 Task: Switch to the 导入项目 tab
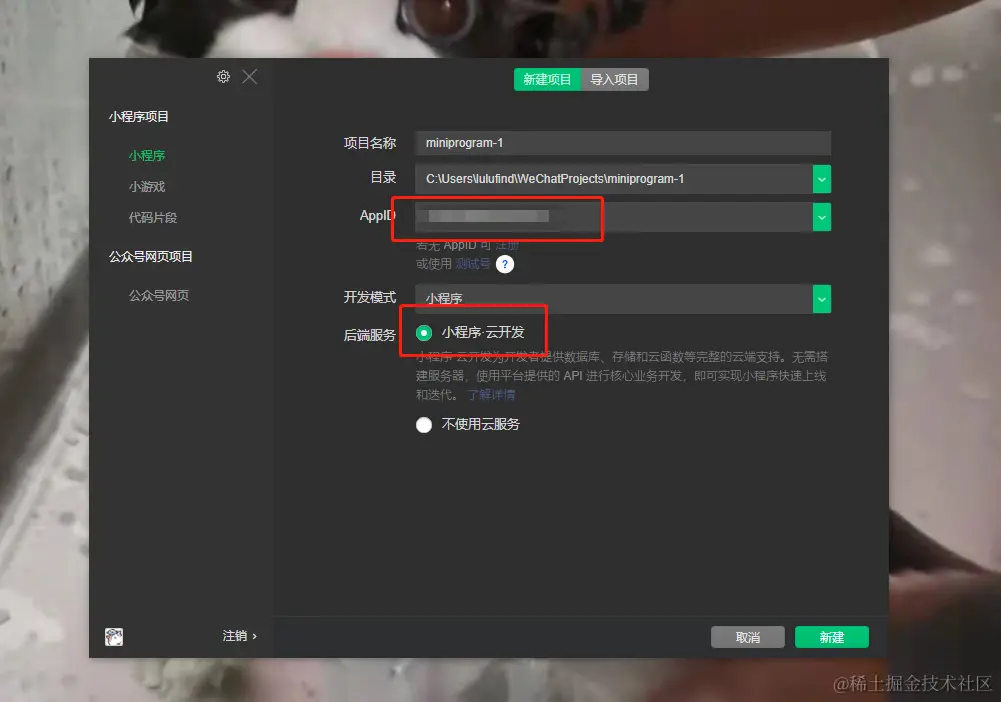(614, 80)
